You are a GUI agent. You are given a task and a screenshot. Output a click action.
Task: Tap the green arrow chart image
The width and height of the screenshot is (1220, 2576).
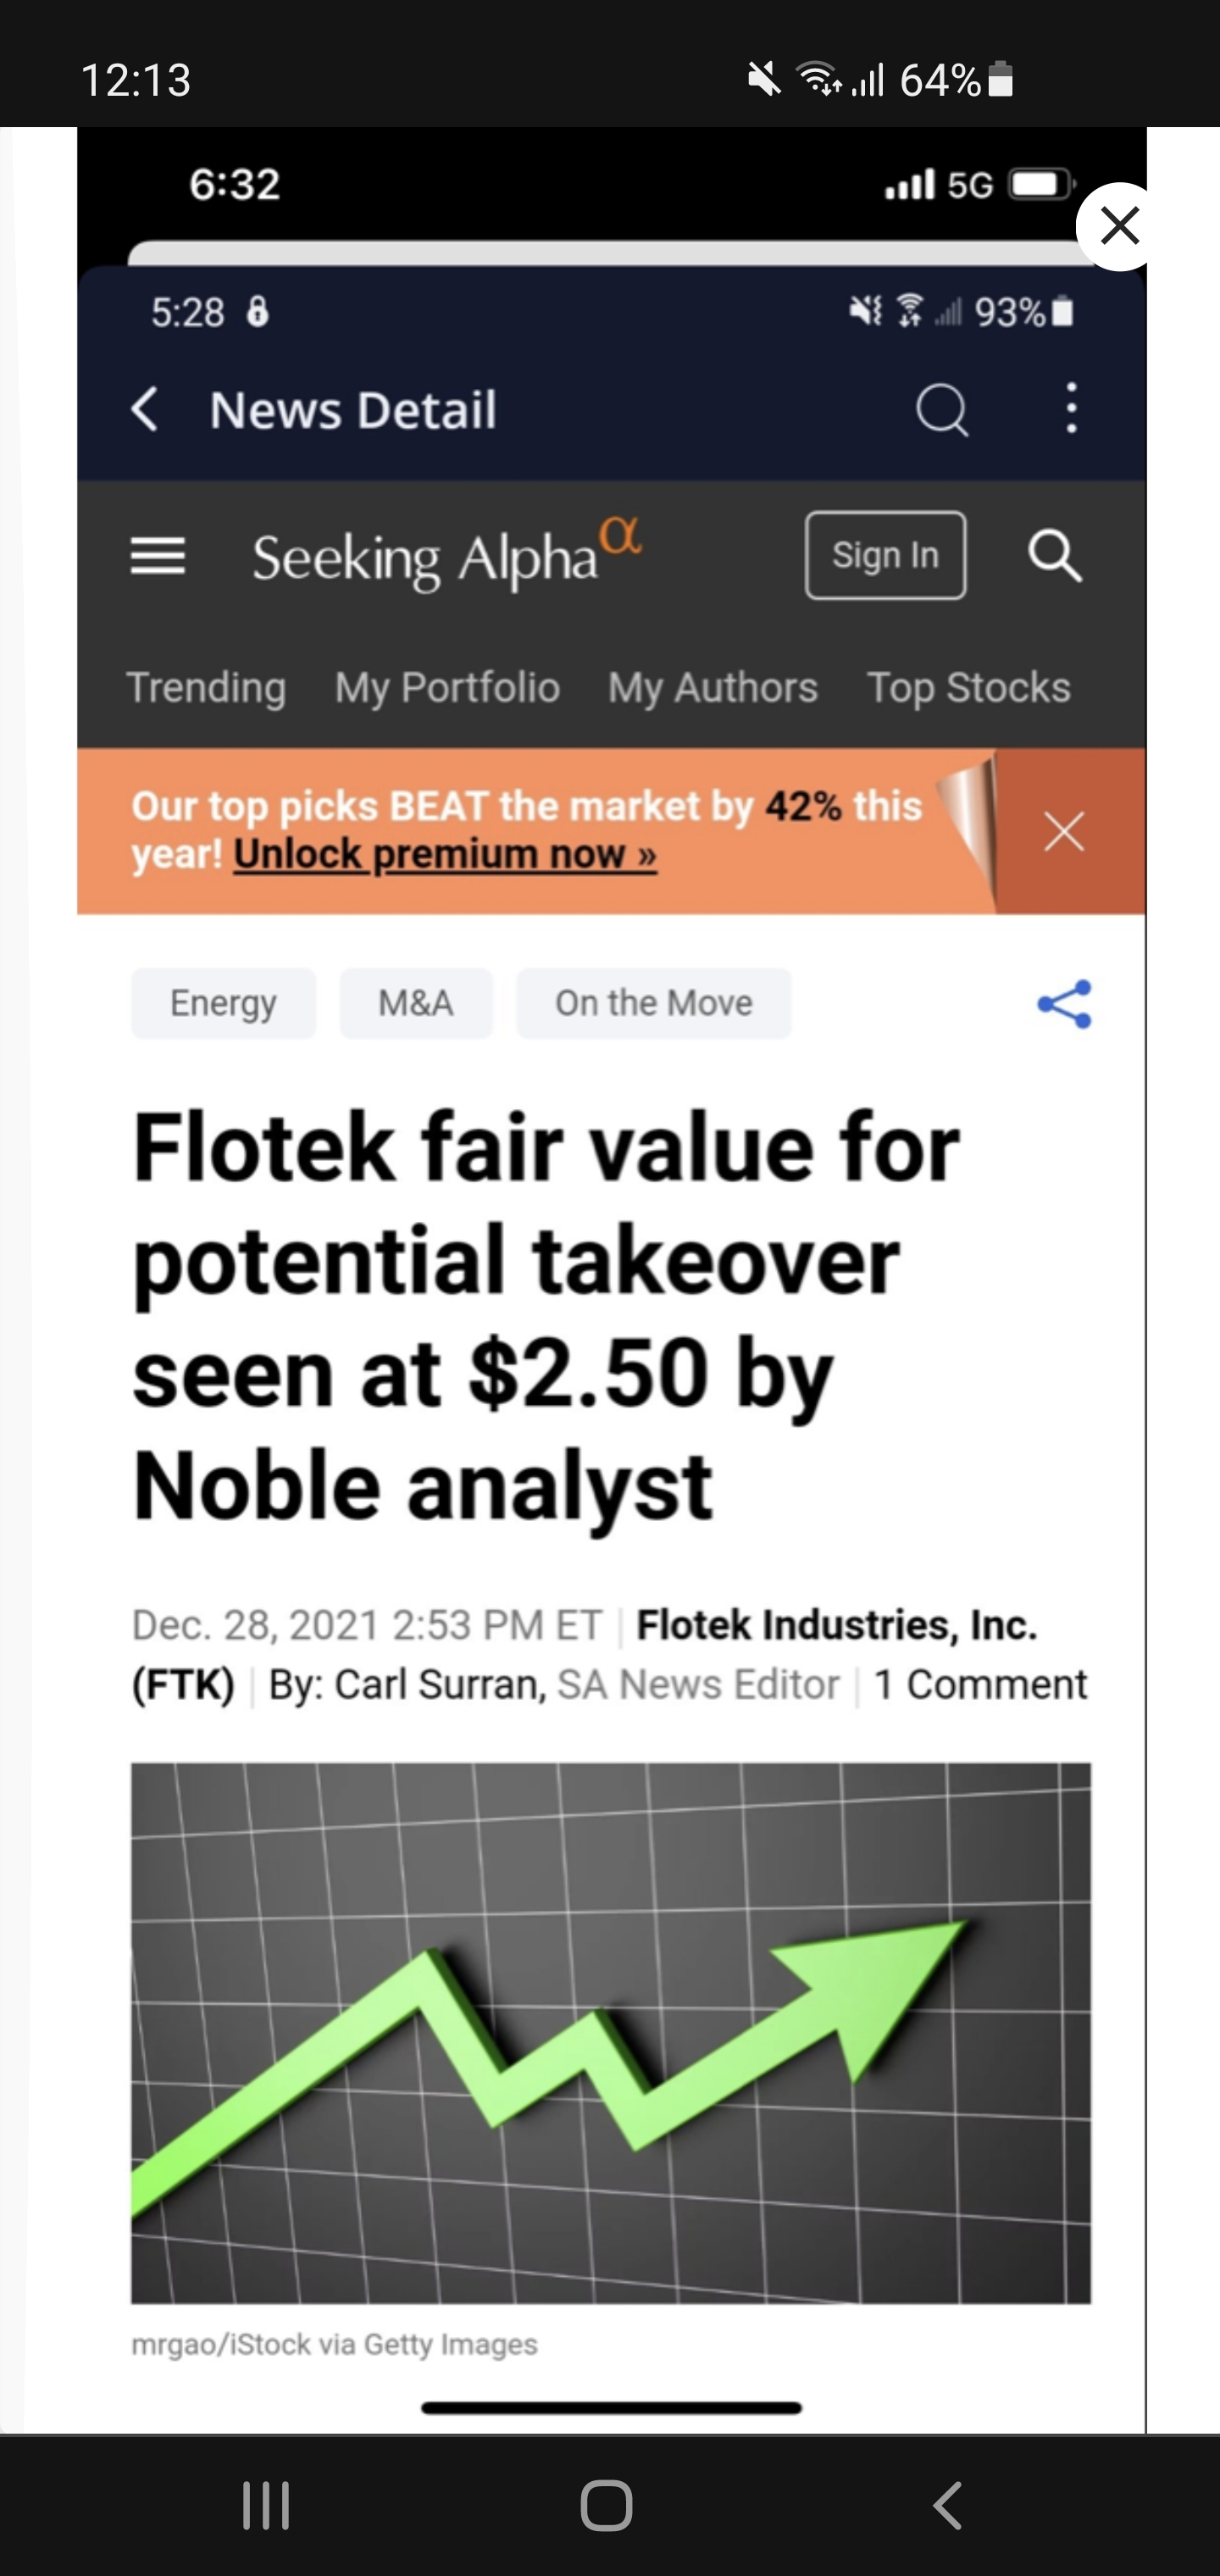611,2034
